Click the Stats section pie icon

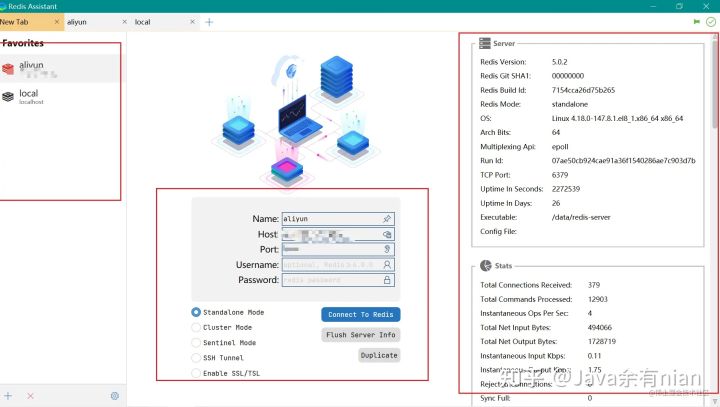click(x=485, y=266)
